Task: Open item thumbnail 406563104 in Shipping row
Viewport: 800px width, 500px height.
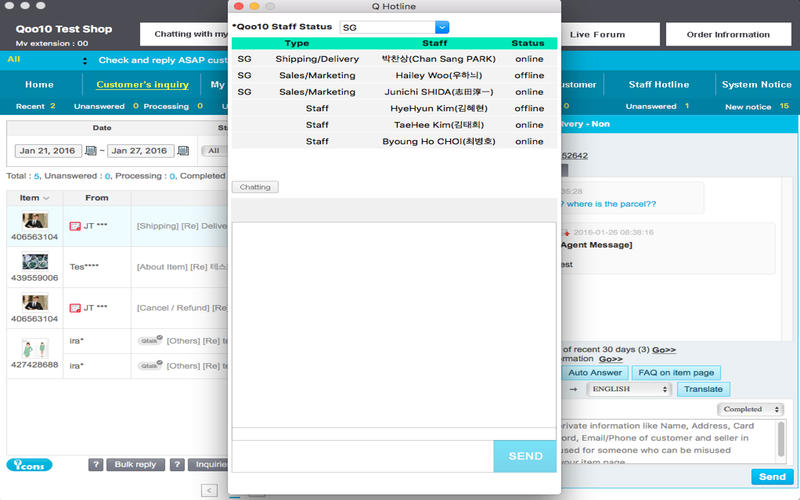Action: 35,220
